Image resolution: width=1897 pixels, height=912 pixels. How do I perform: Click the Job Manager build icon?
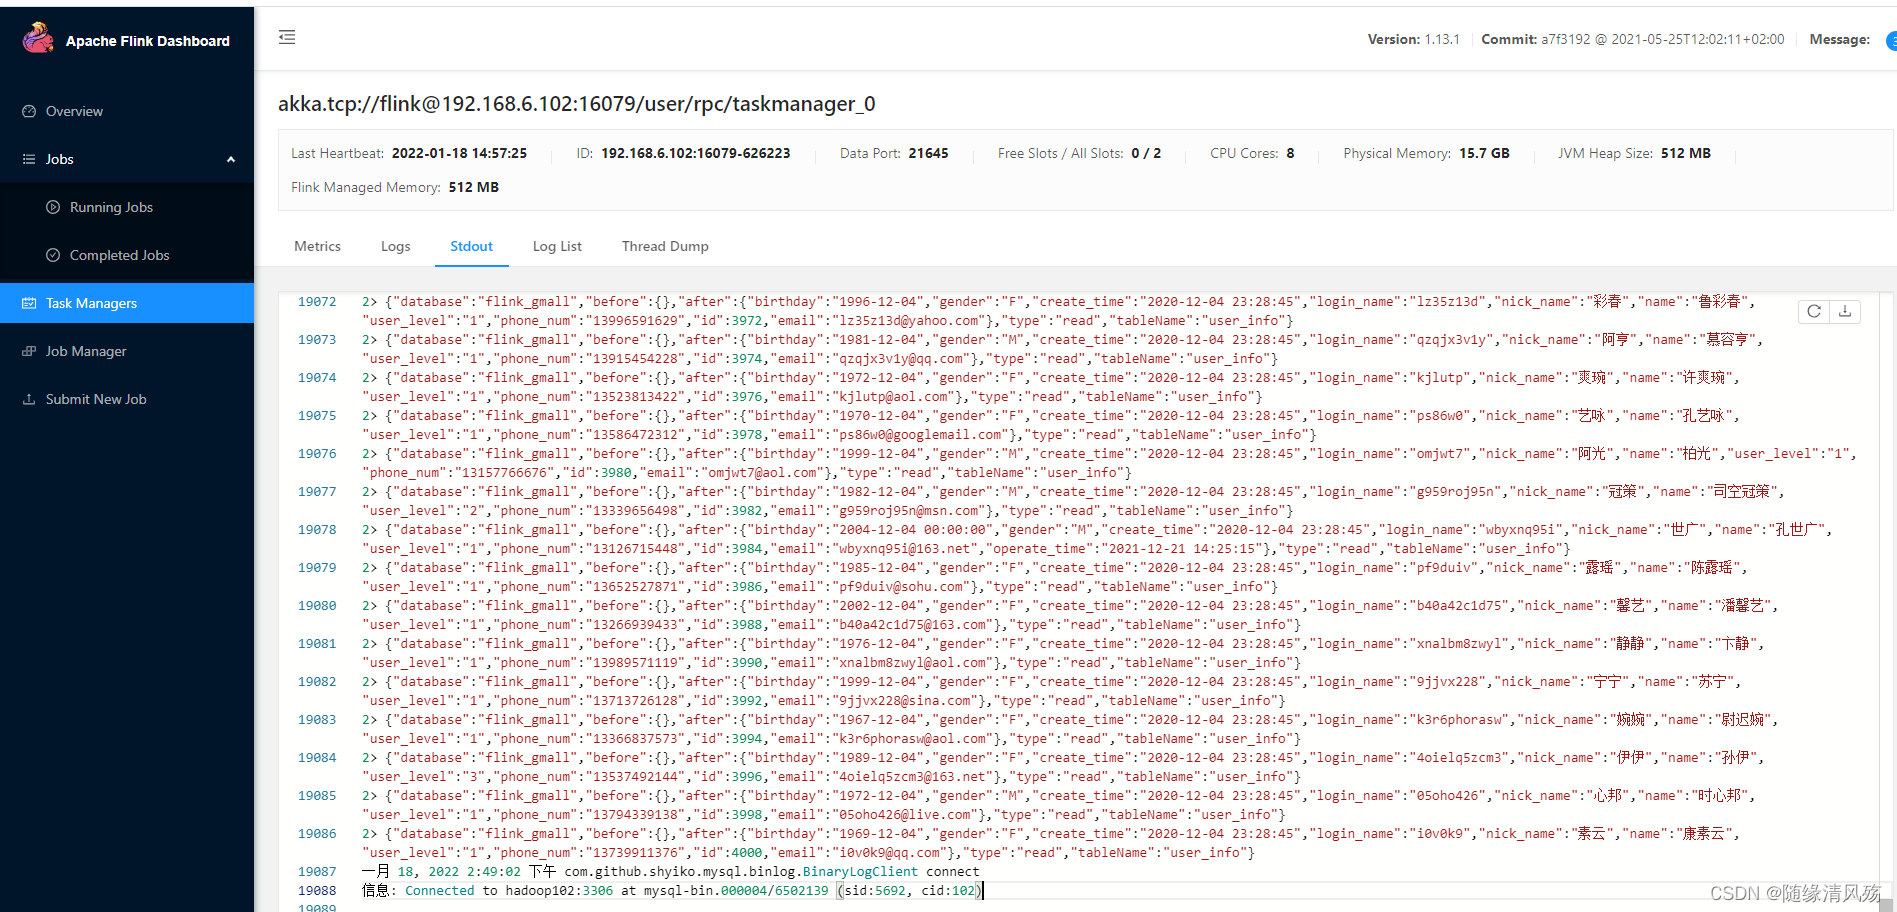(29, 351)
